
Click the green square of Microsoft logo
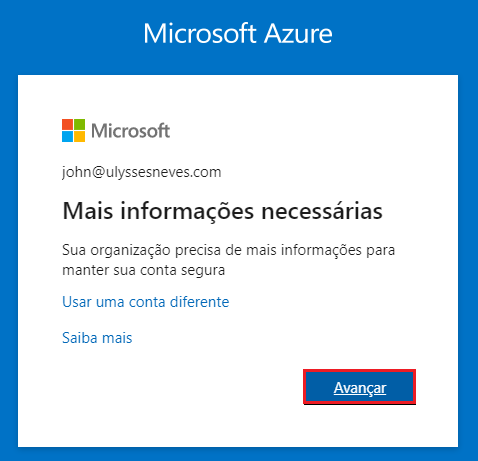pyautogui.click(x=79, y=124)
